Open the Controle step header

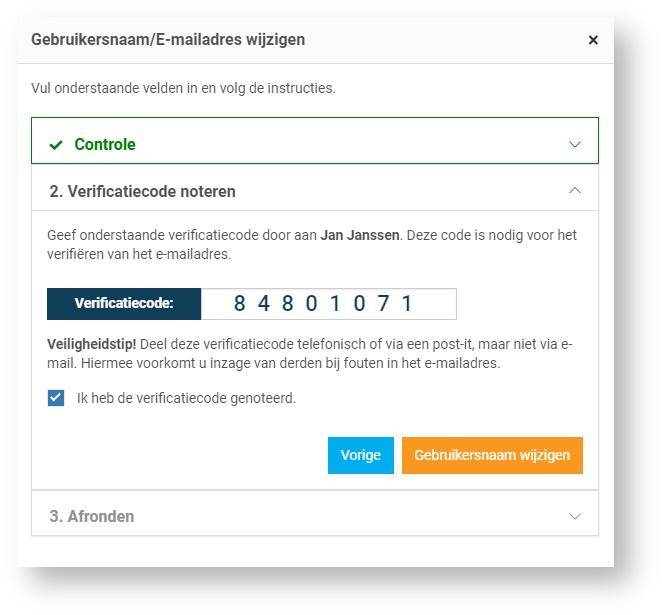coord(105,145)
